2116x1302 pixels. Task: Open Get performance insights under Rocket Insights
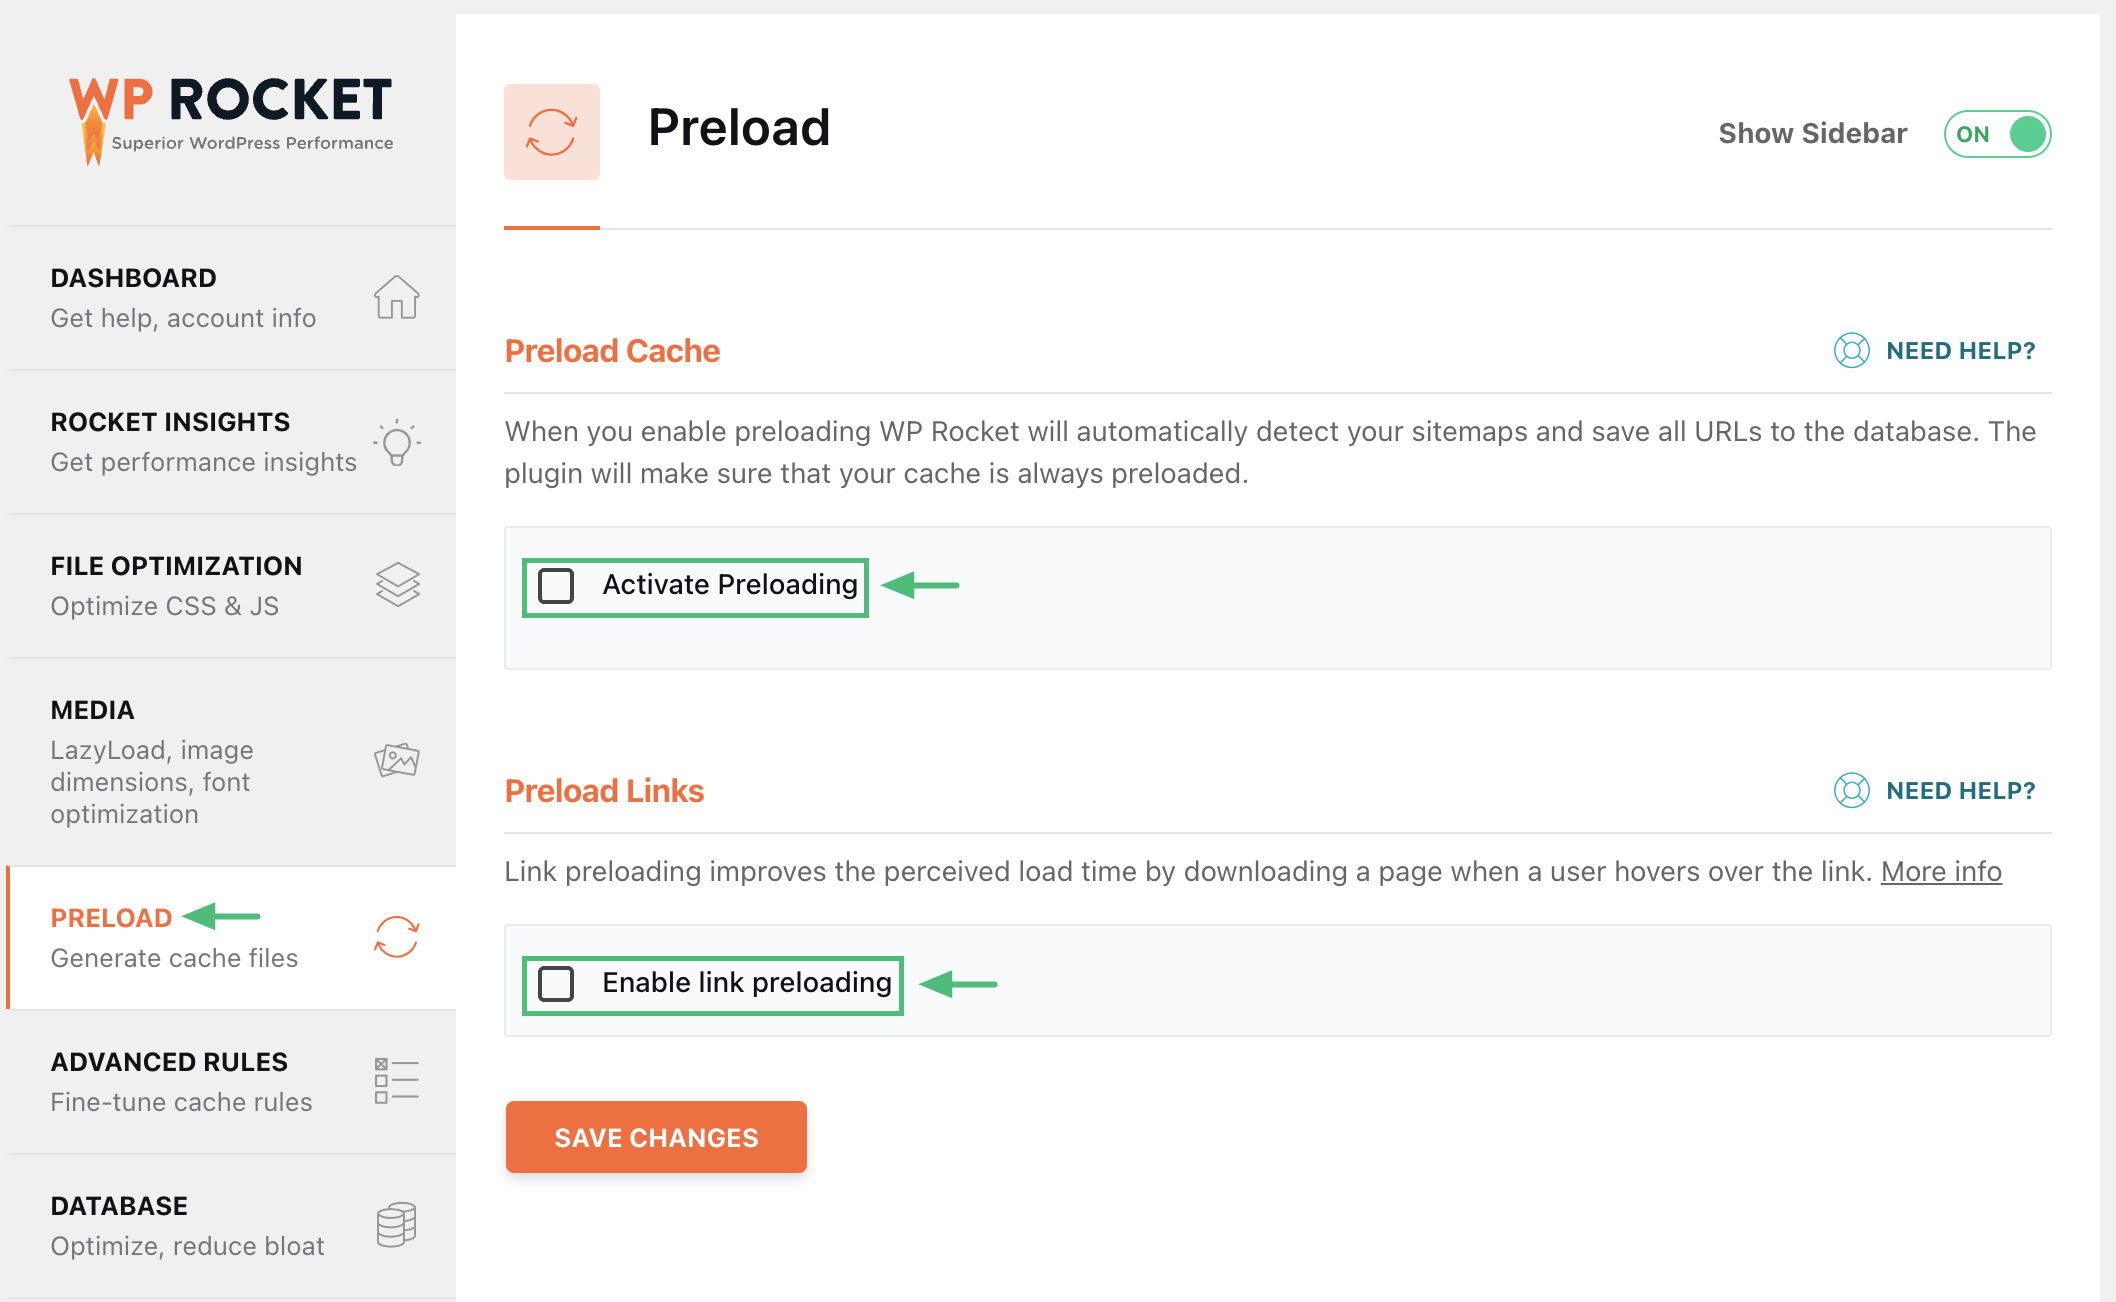click(x=203, y=462)
